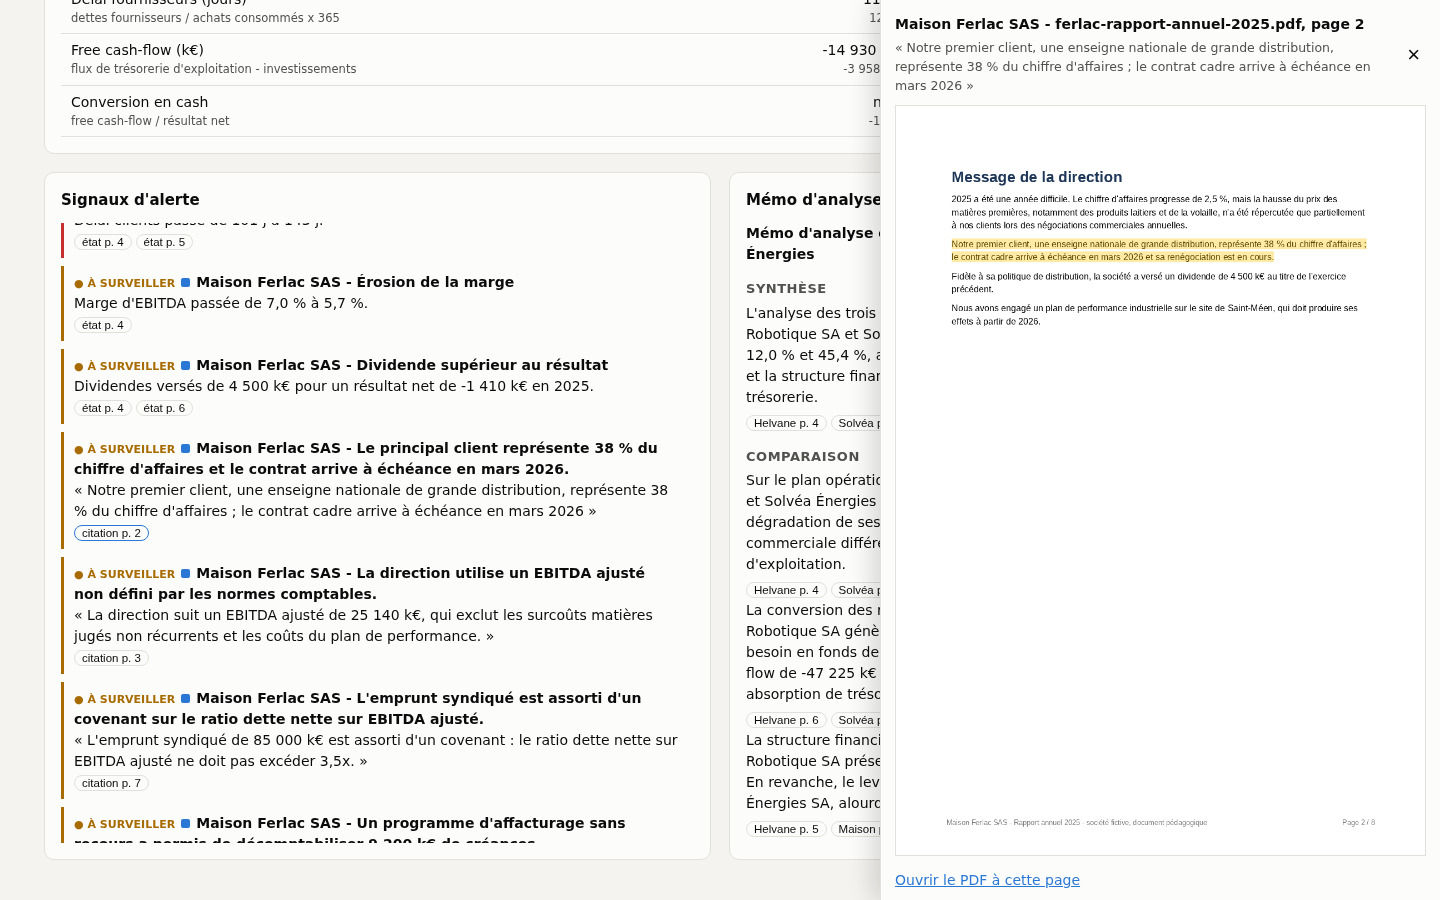1440x900 pixels.
Task: Click the 'Conversion en cash' metric label
Action: [x=140, y=102]
